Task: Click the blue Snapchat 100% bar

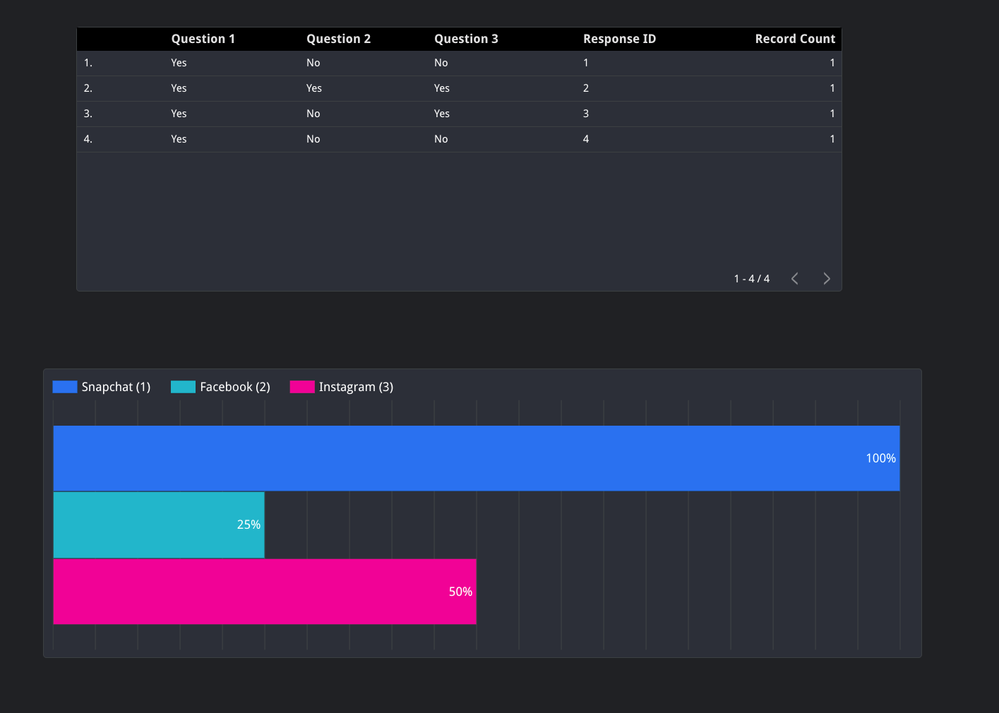Action: point(477,458)
